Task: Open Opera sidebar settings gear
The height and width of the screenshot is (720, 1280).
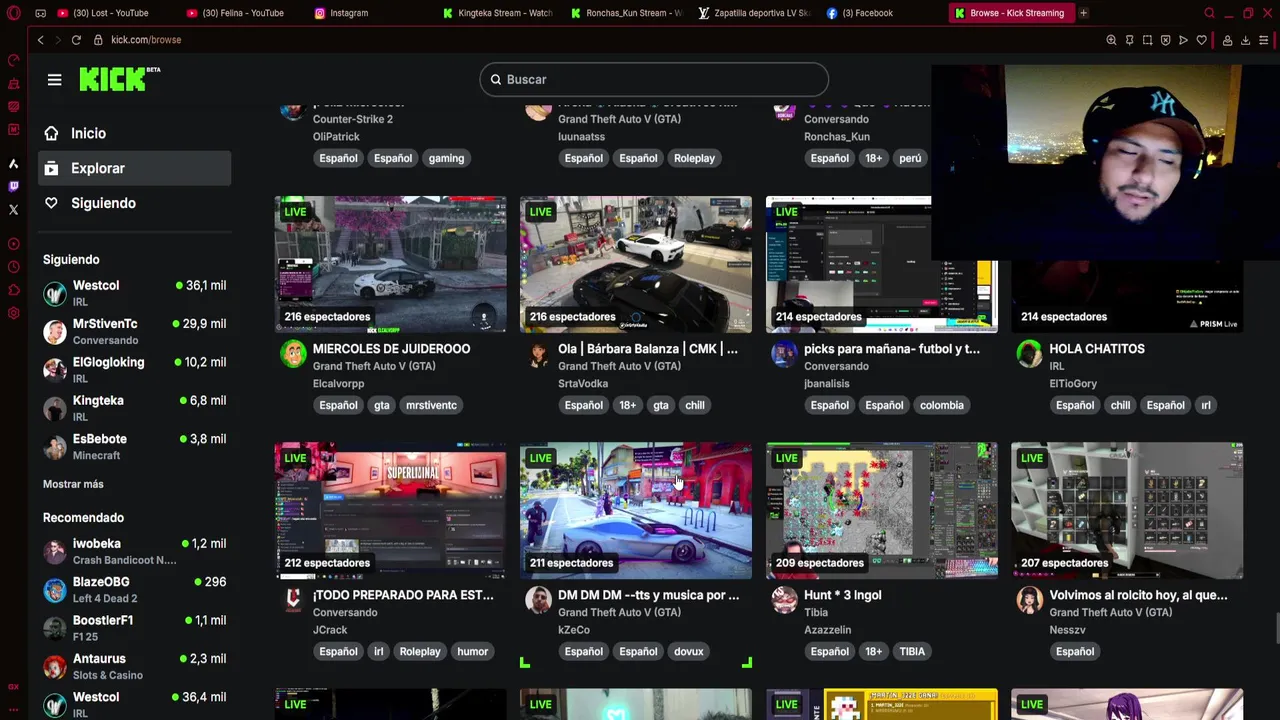Action: [x=13, y=313]
